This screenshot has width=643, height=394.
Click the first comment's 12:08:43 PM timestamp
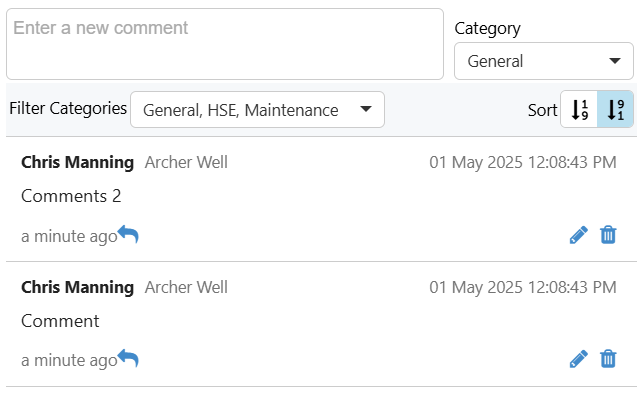tap(572, 162)
